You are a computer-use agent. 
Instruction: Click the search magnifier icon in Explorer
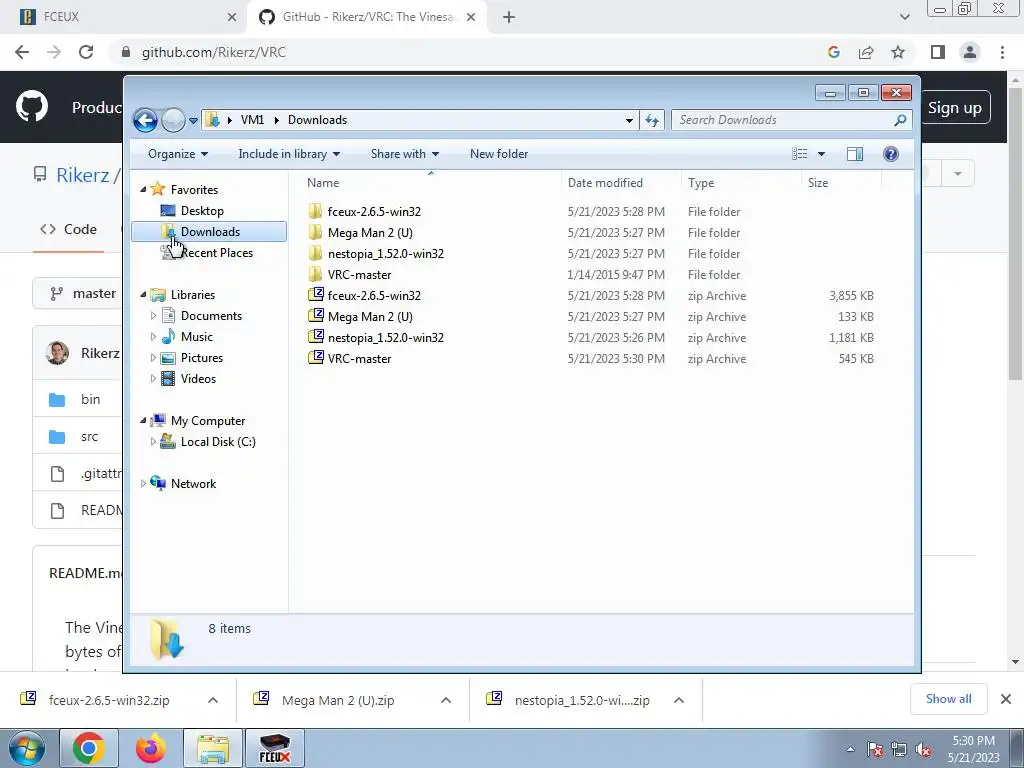point(901,120)
